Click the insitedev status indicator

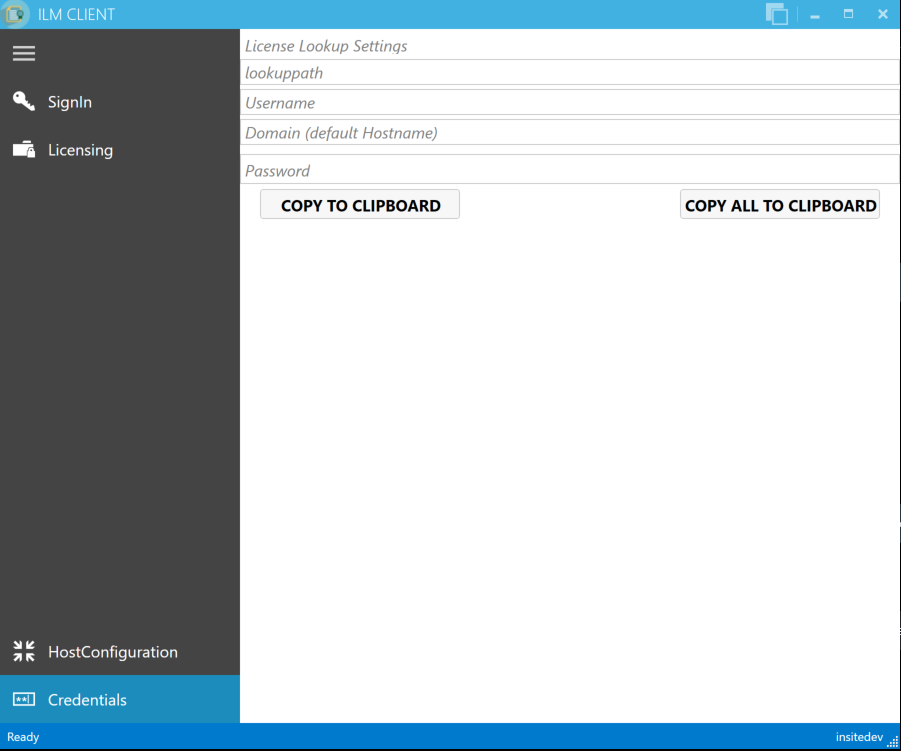click(x=860, y=737)
